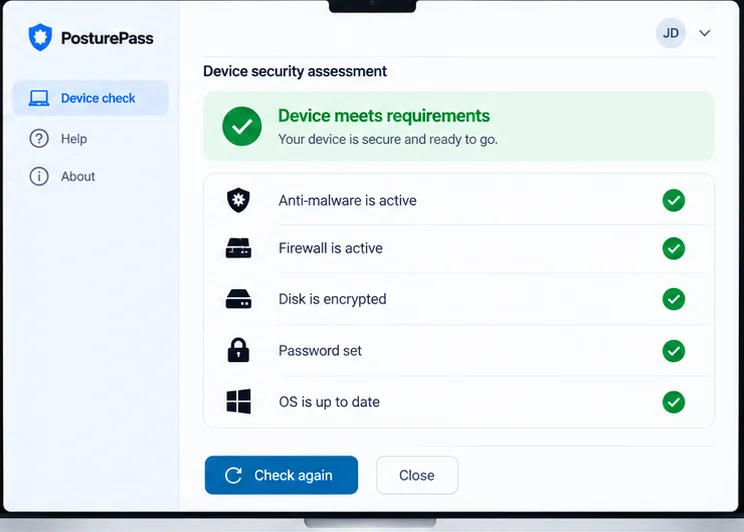This screenshot has height=532, width=744.
Task: Select the 'Password set' text
Action: 320,351
